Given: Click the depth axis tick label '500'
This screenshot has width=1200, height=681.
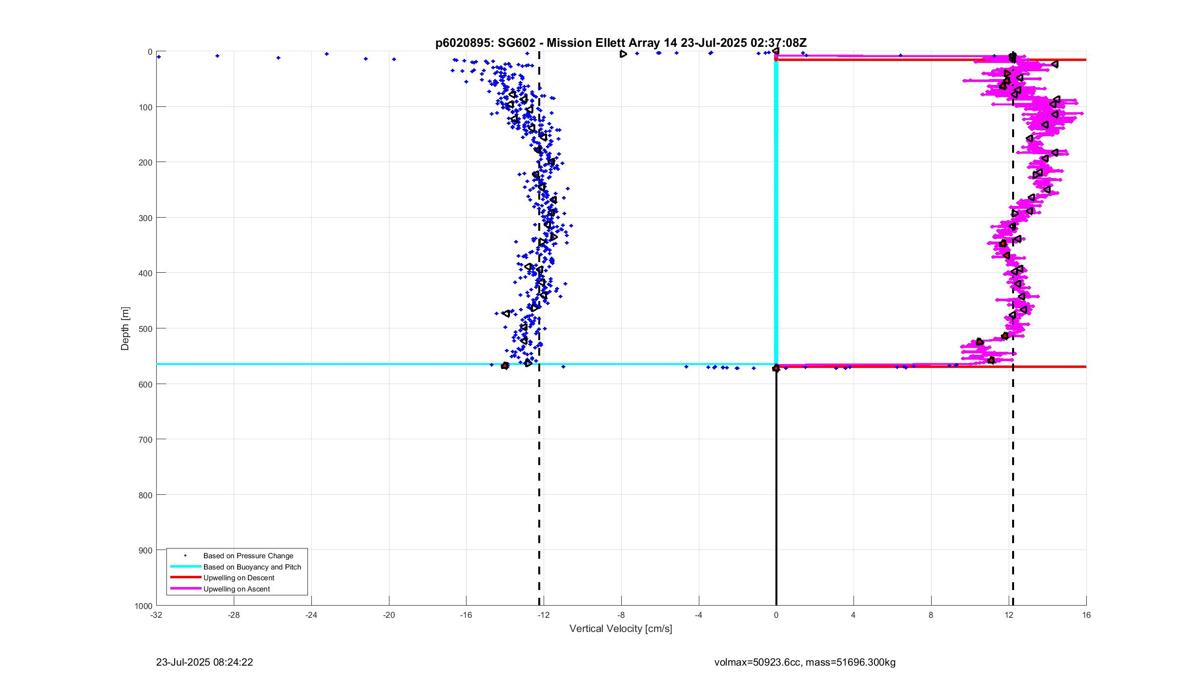Looking at the screenshot, I should pos(145,329).
